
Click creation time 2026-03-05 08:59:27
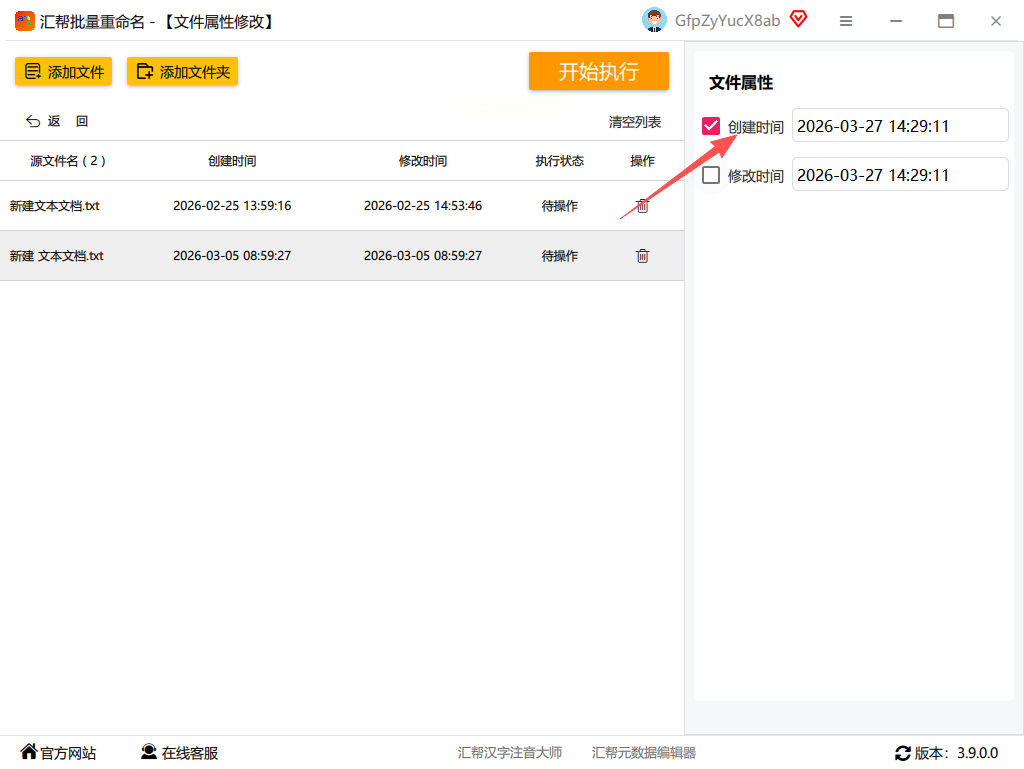(232, 255)
